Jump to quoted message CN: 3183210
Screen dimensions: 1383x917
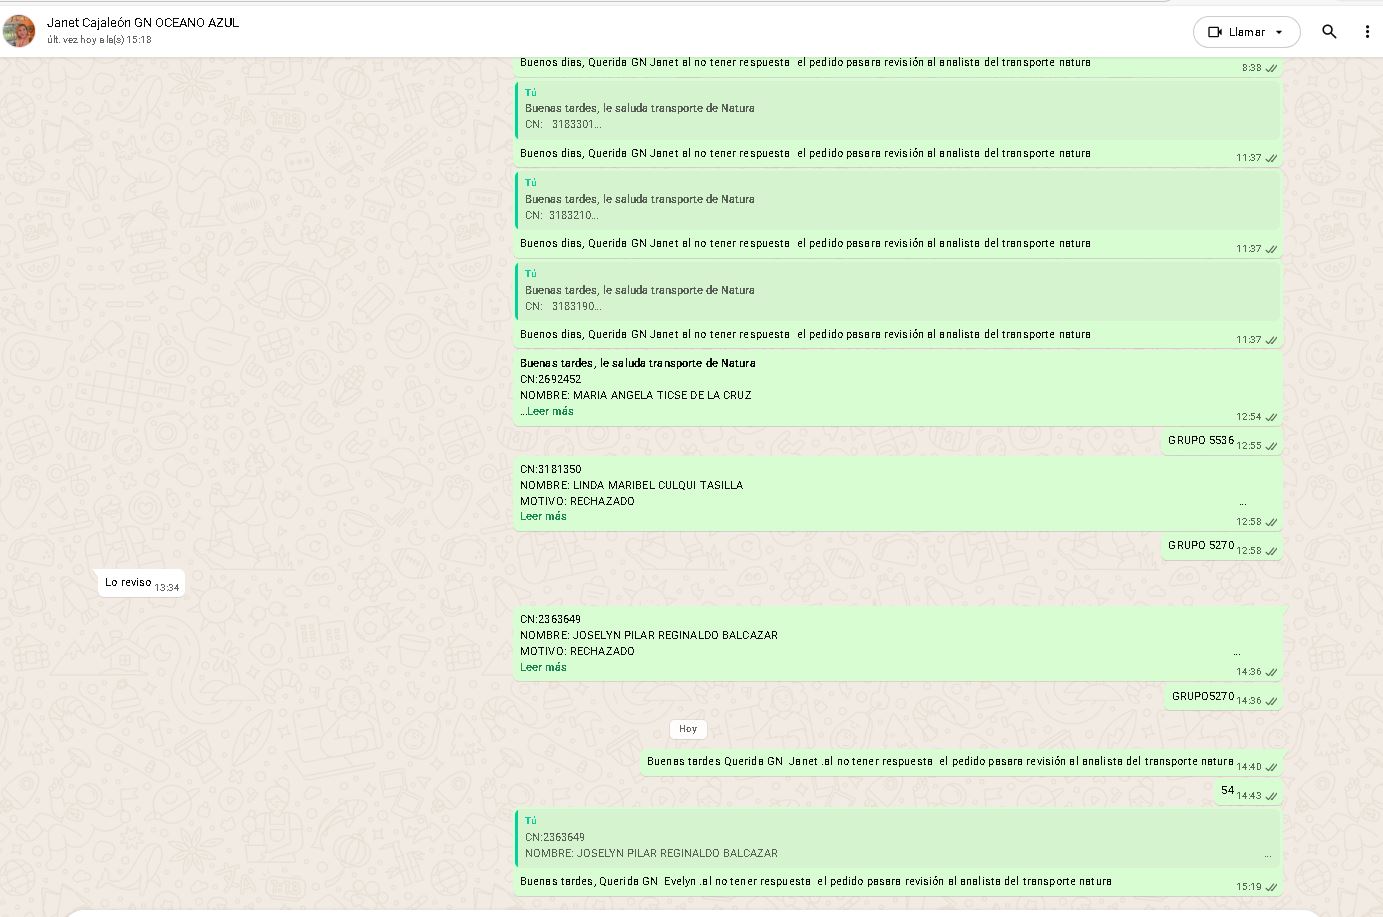point(897,199)
